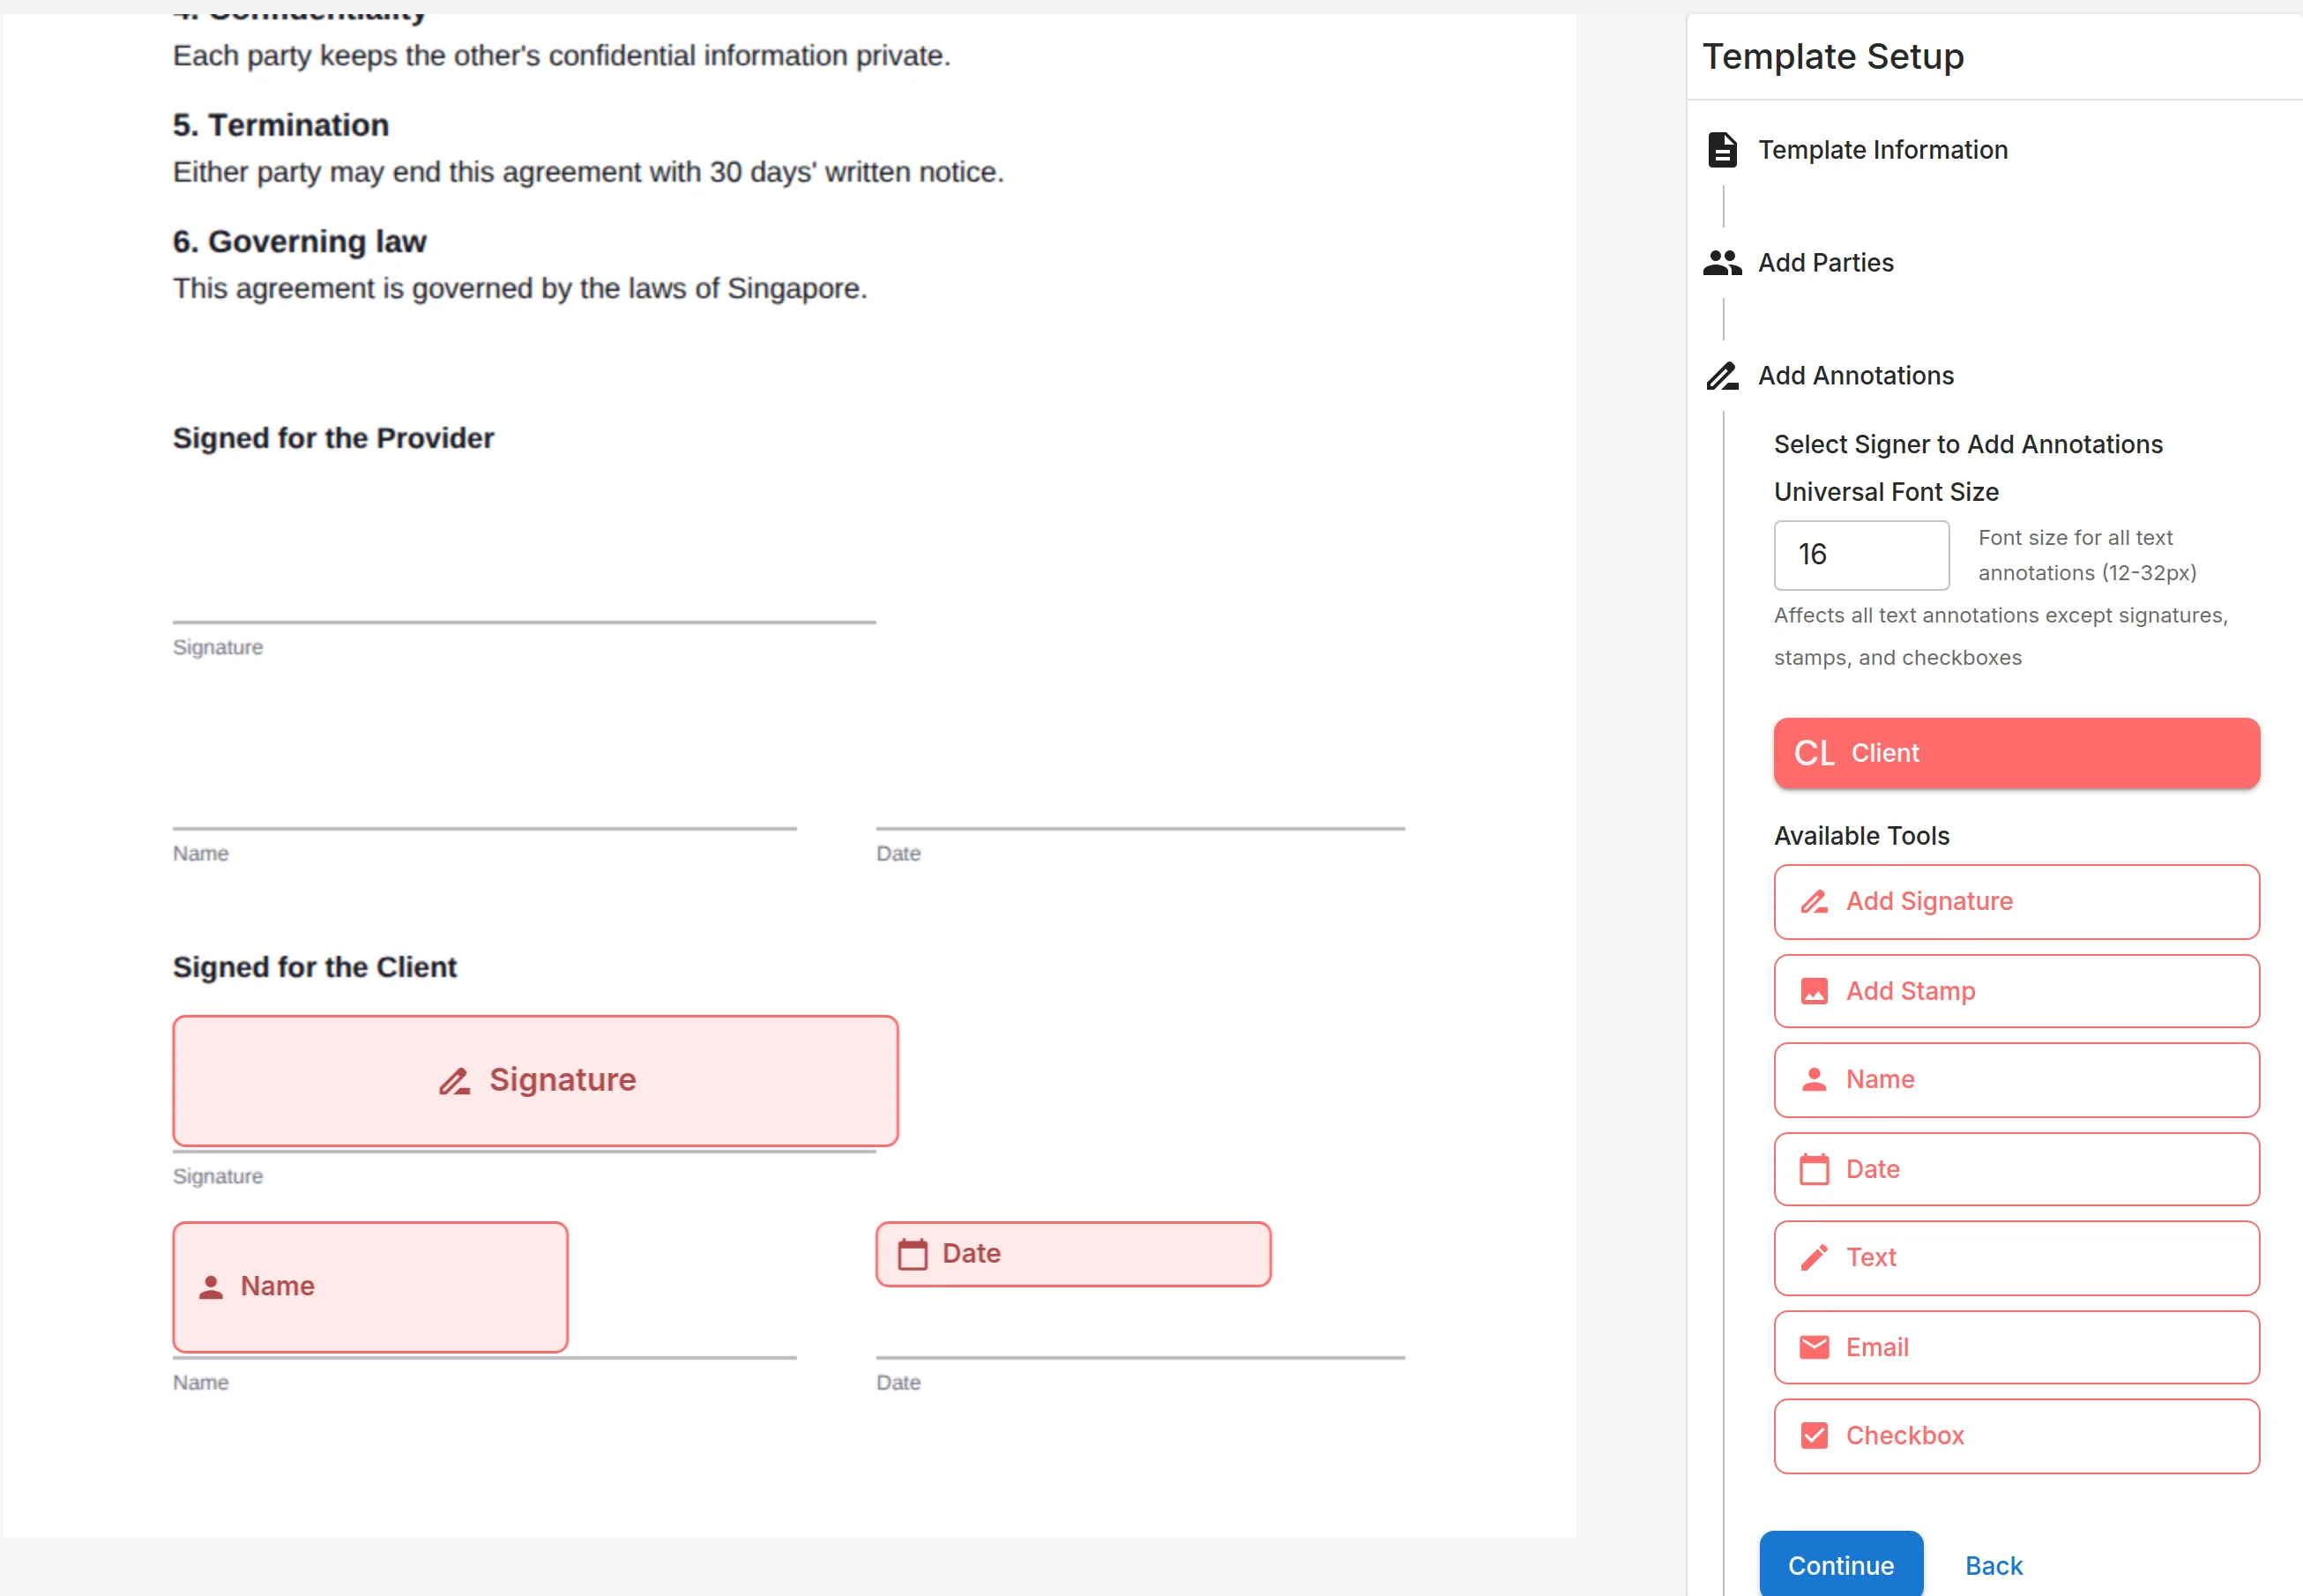The width and height of the screenshot is (2303, 1596).
Task: Click the Email tool button
Action: point(2016,1347)
